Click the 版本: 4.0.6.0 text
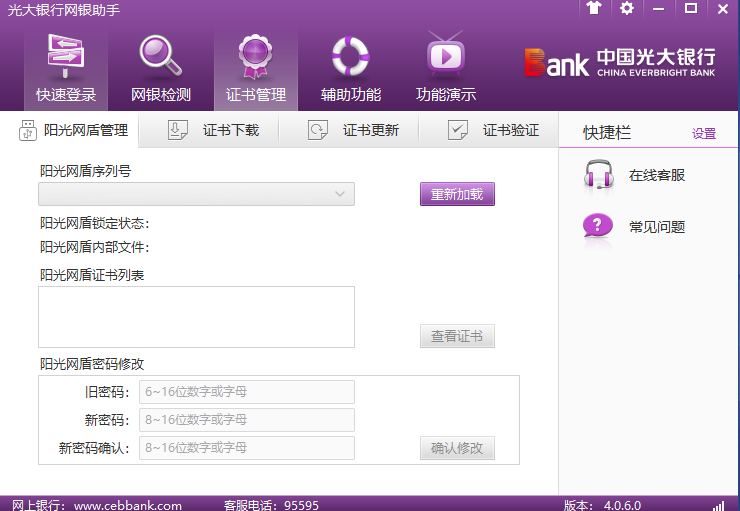This screenshot has width=740, height=511. [x=602, y=505]
